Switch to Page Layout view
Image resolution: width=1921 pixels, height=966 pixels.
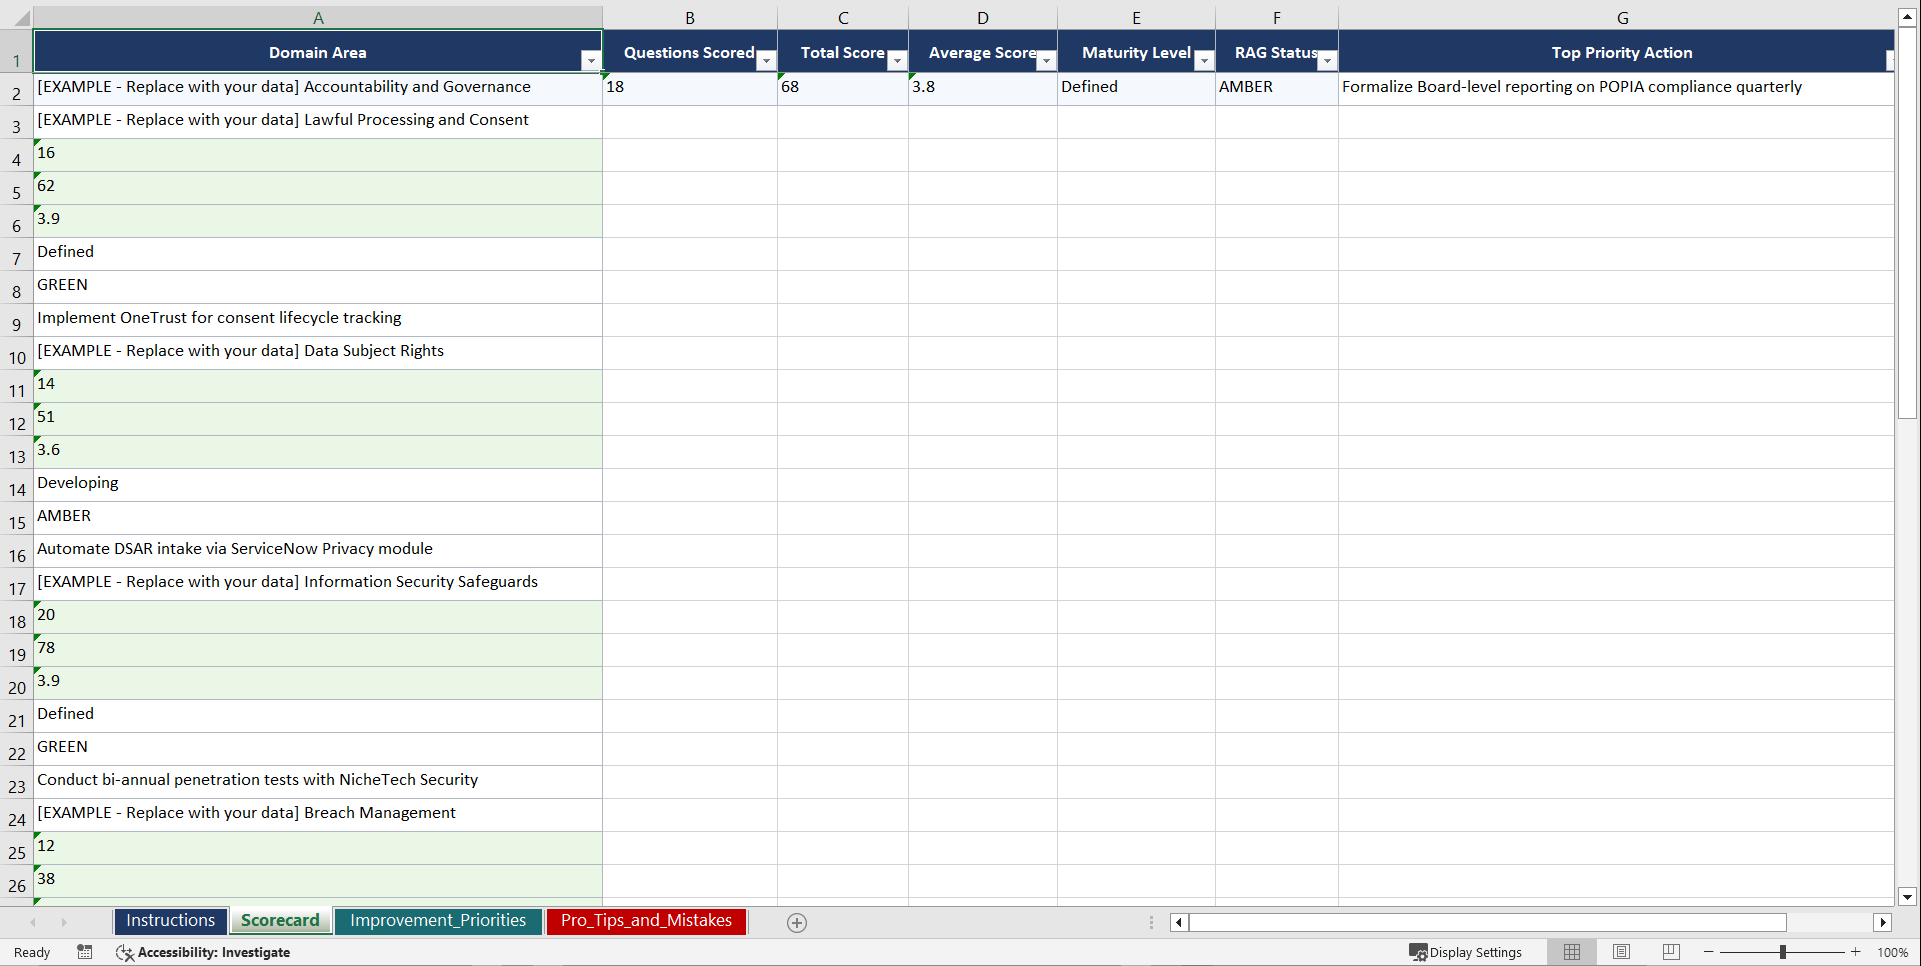pyautogui.click(x=1621, y=952)
